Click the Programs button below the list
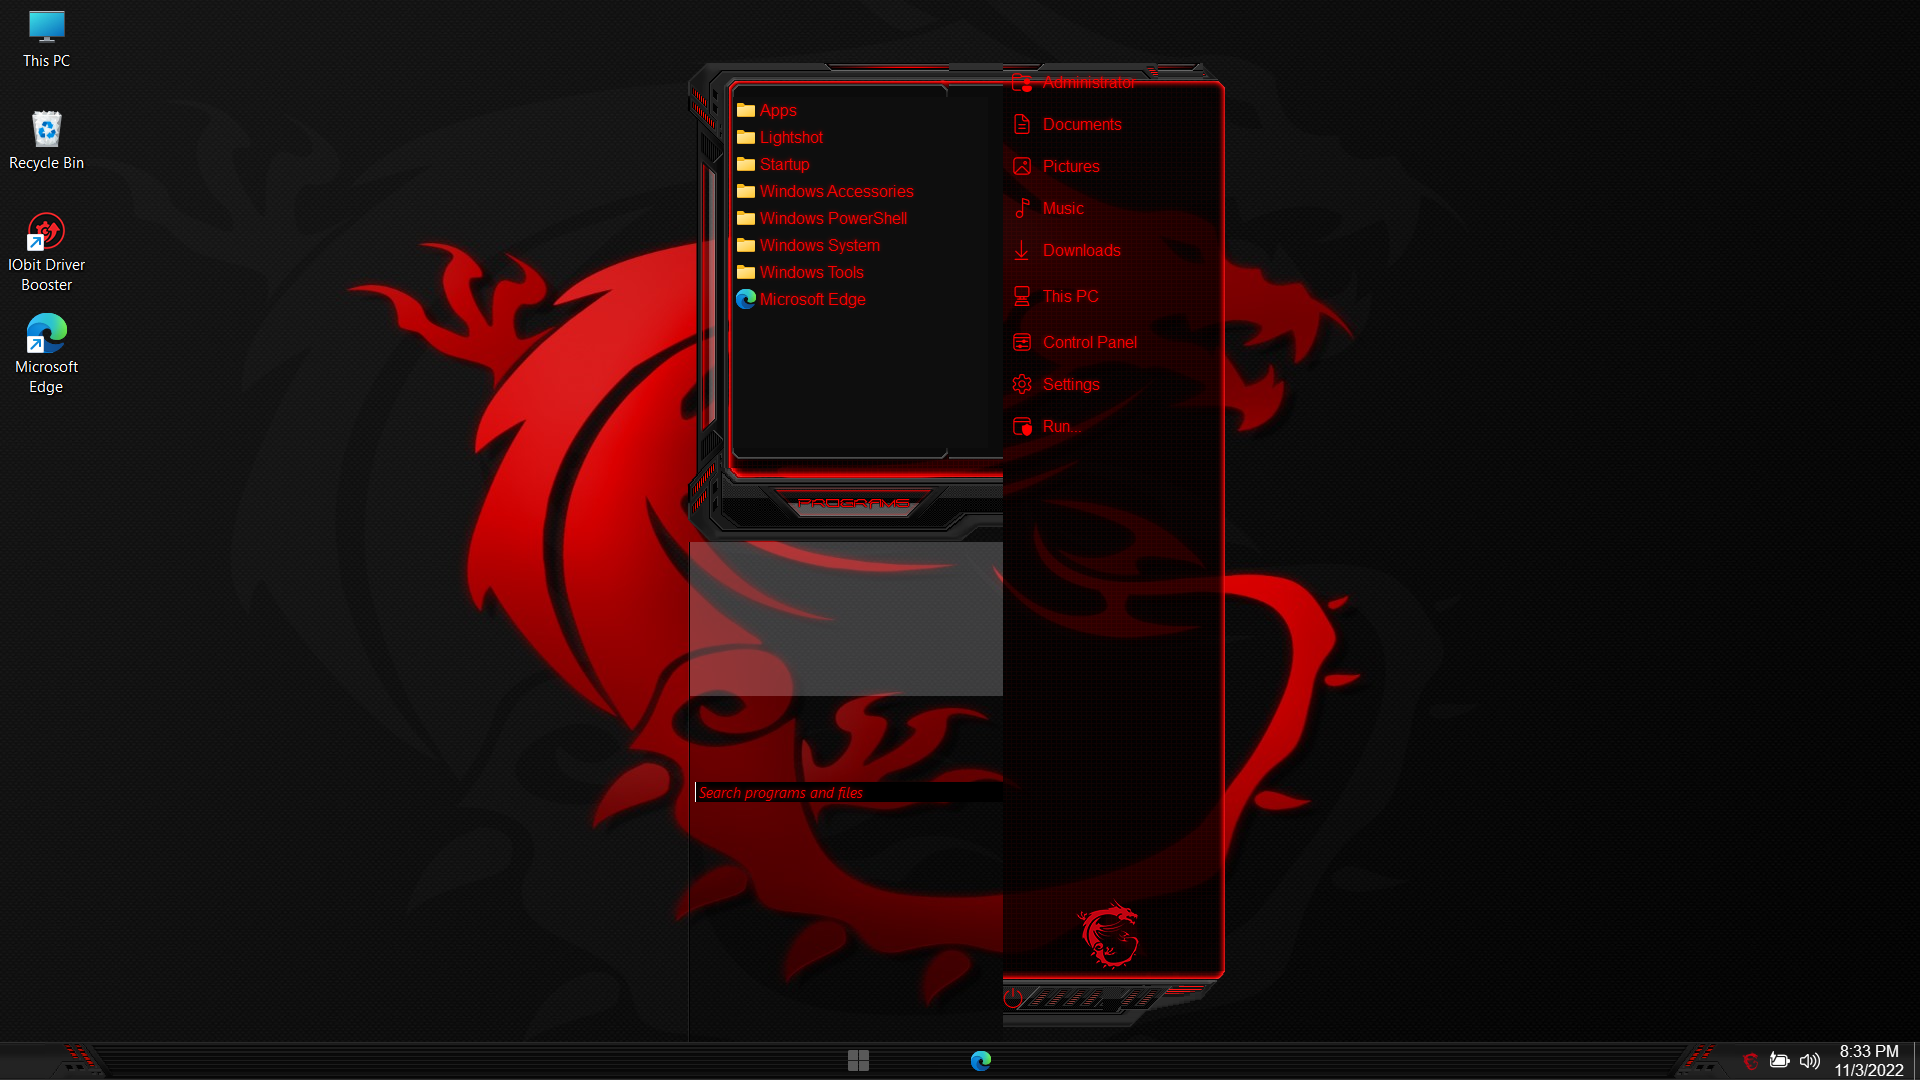Image resolution: width=1920 pixels, height=1080 pixels. point(853,503)
